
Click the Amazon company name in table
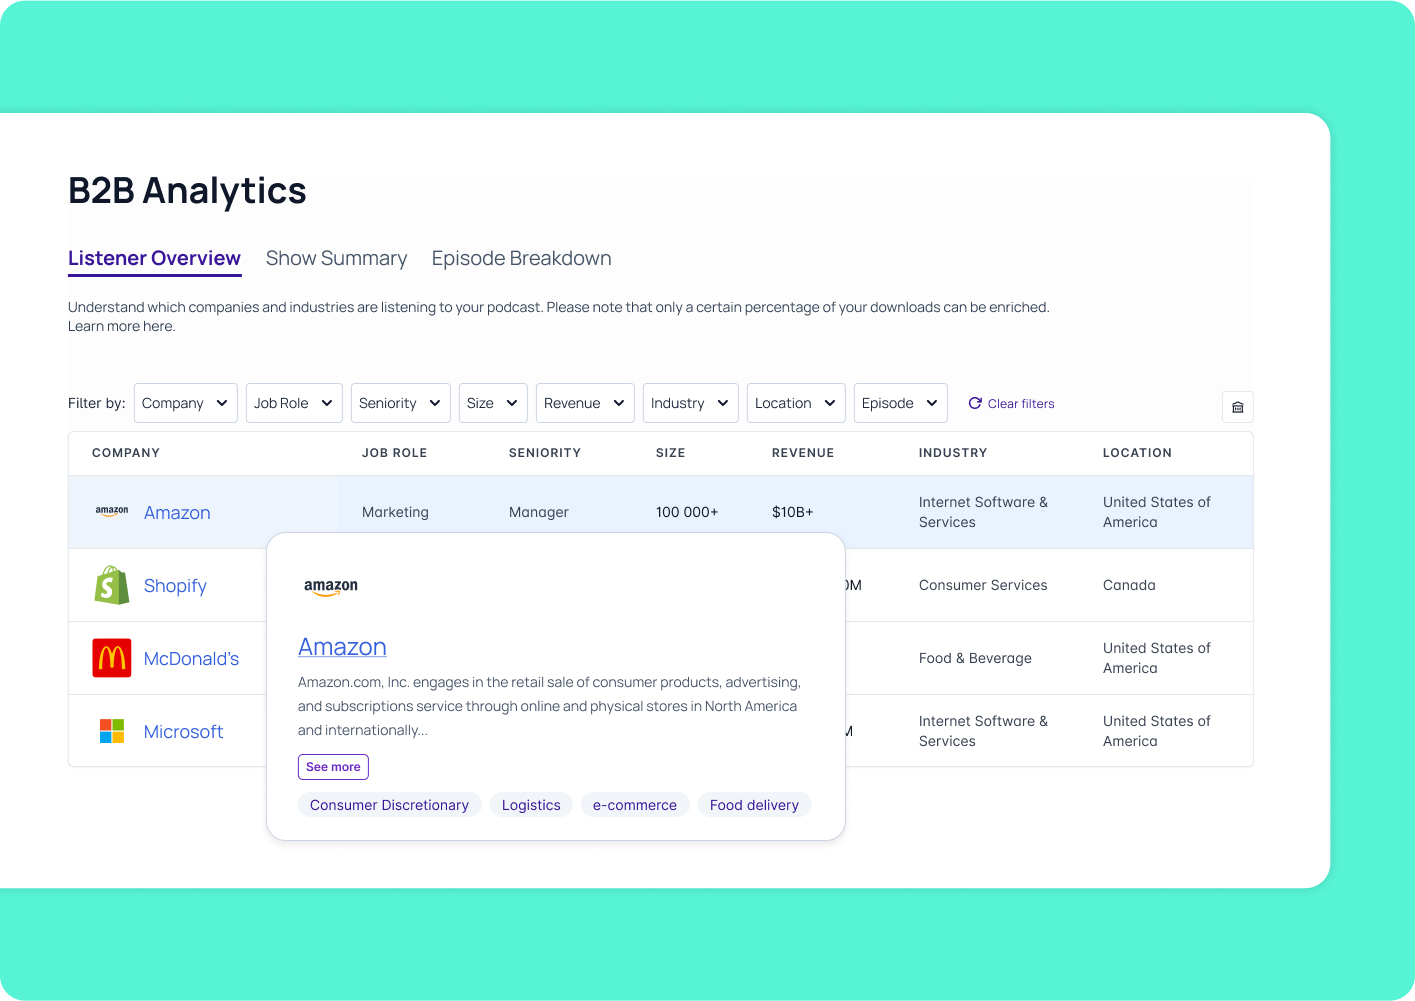177,512
